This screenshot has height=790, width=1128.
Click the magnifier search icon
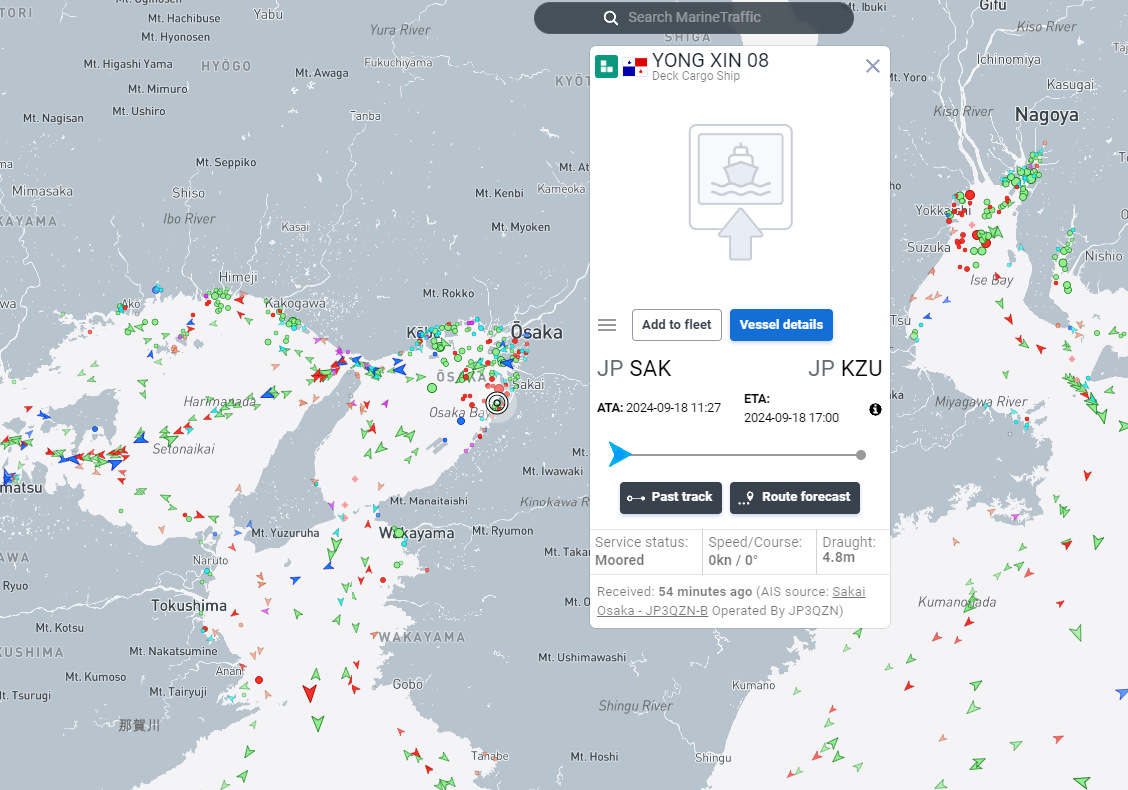coord(611,18)
